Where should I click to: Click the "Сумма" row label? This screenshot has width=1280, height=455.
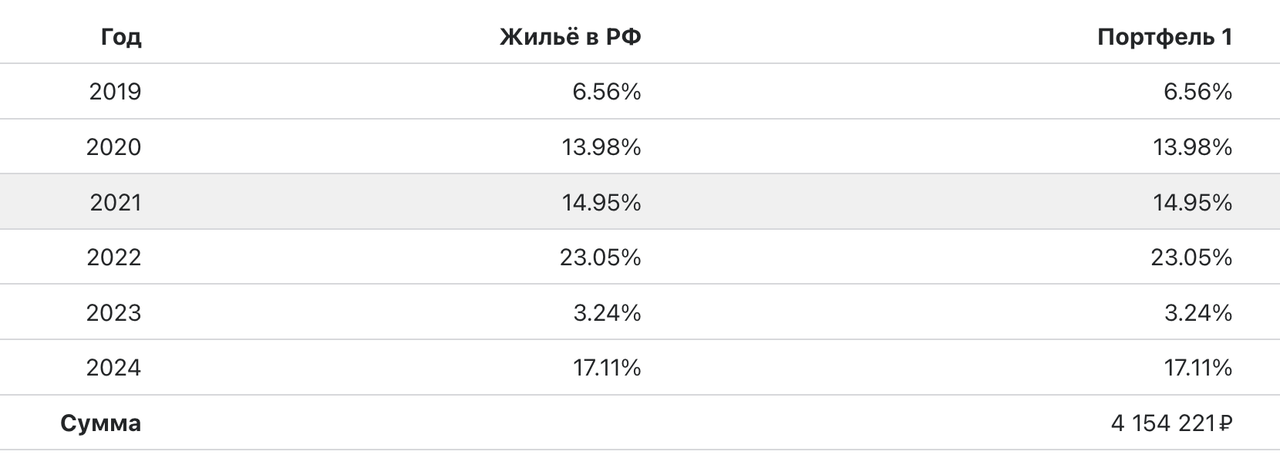pos(101,423)
